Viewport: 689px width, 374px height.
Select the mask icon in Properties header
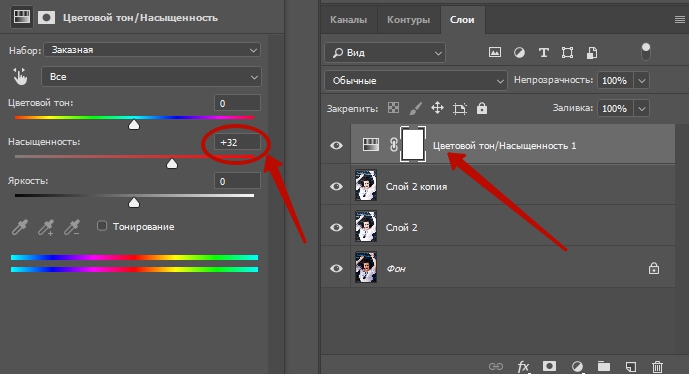pos(46,18)
